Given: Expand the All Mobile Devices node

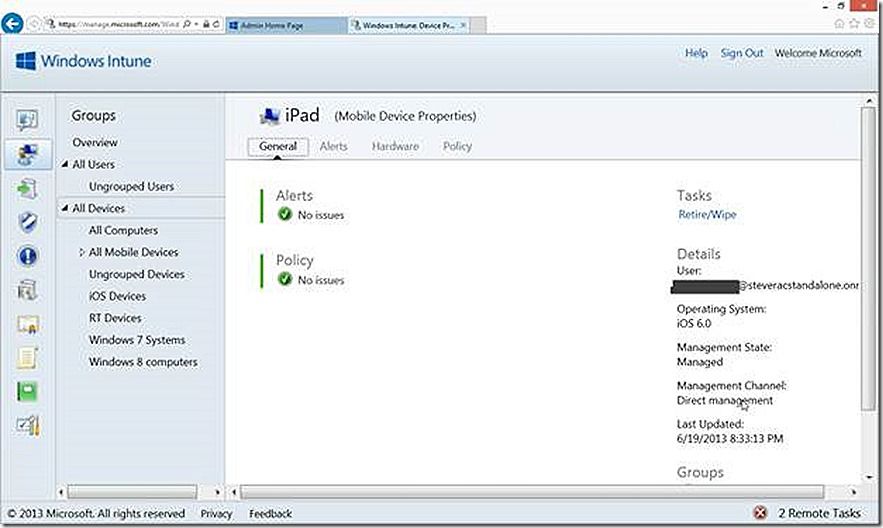Looking at the screenshot, I should [x=82, y=252].
